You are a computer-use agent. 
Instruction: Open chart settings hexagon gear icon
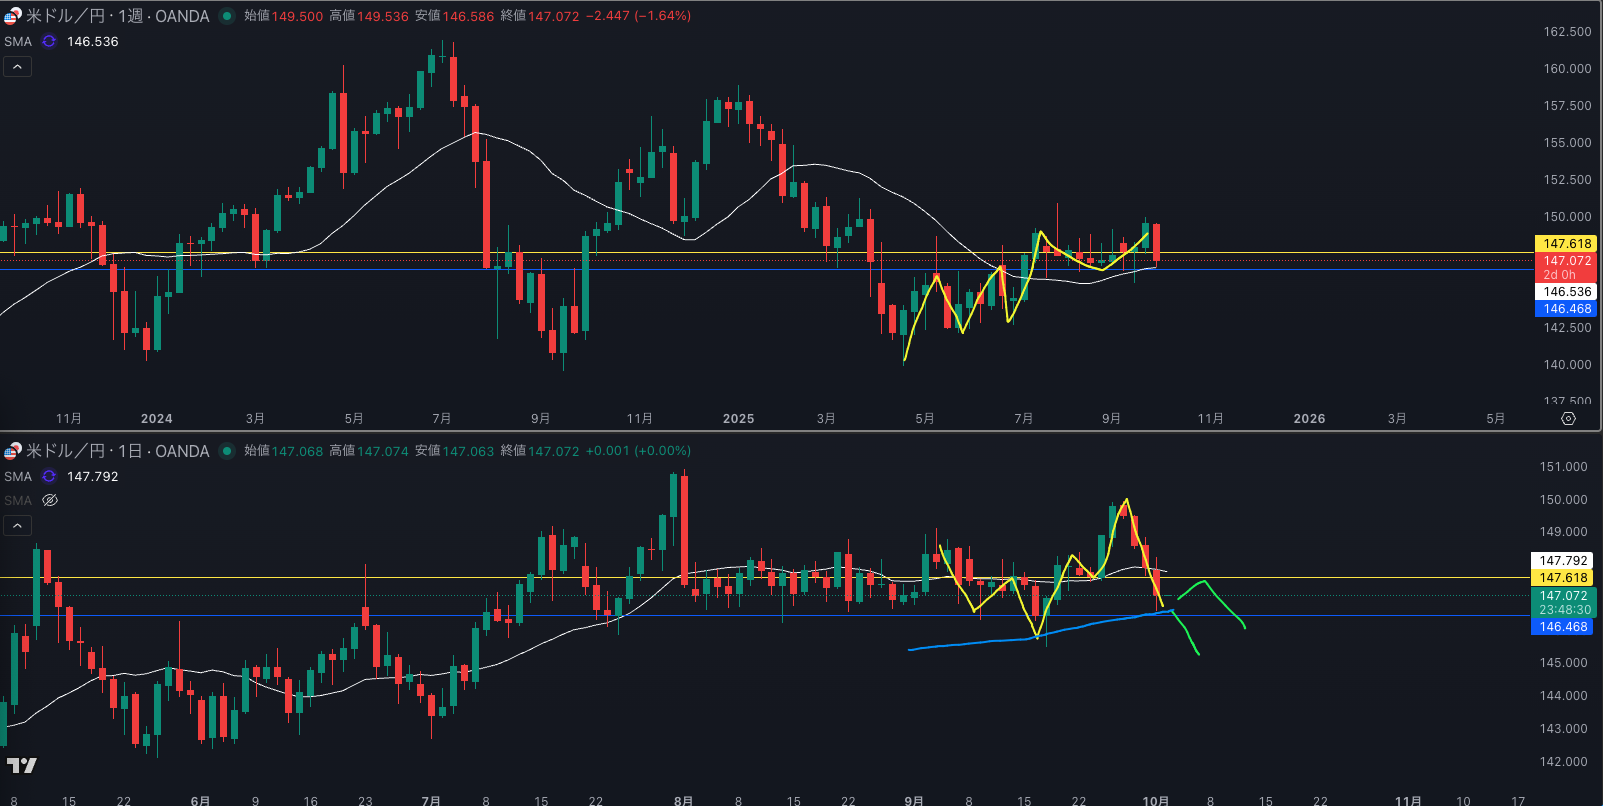coord(1568,418)
